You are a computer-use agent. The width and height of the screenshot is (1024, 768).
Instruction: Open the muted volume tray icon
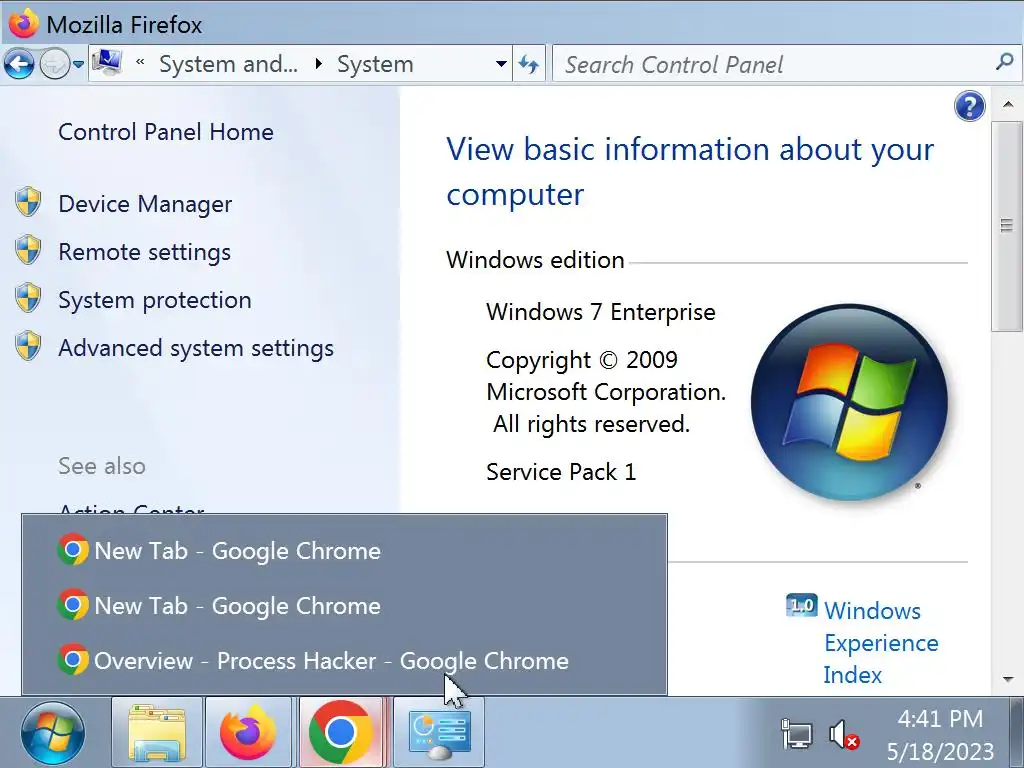pyautogui.click(x=844, y=735)
